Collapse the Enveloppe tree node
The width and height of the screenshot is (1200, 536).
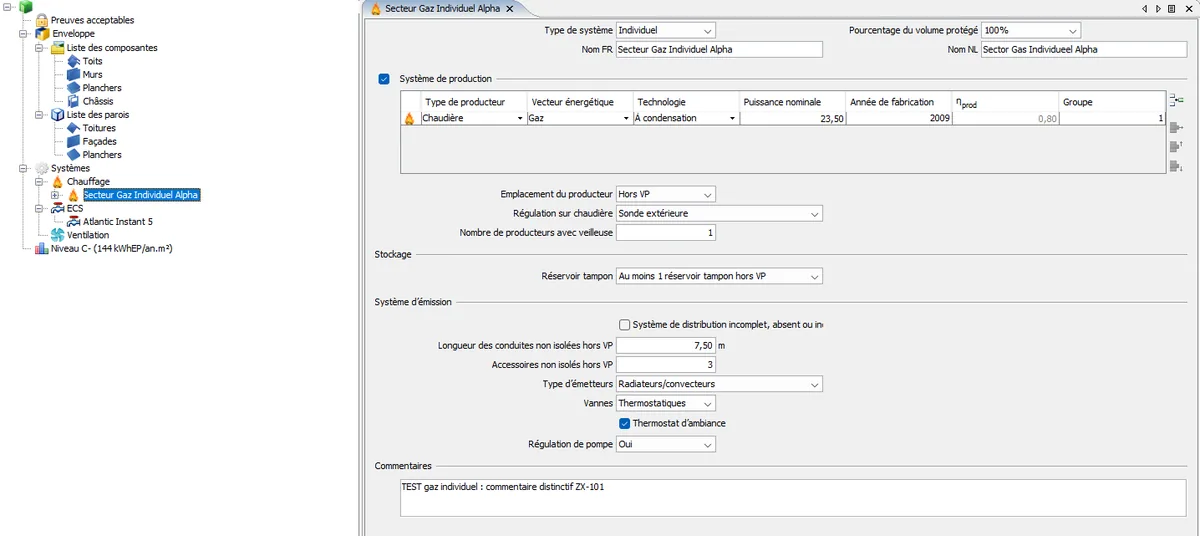coord(24,34)
